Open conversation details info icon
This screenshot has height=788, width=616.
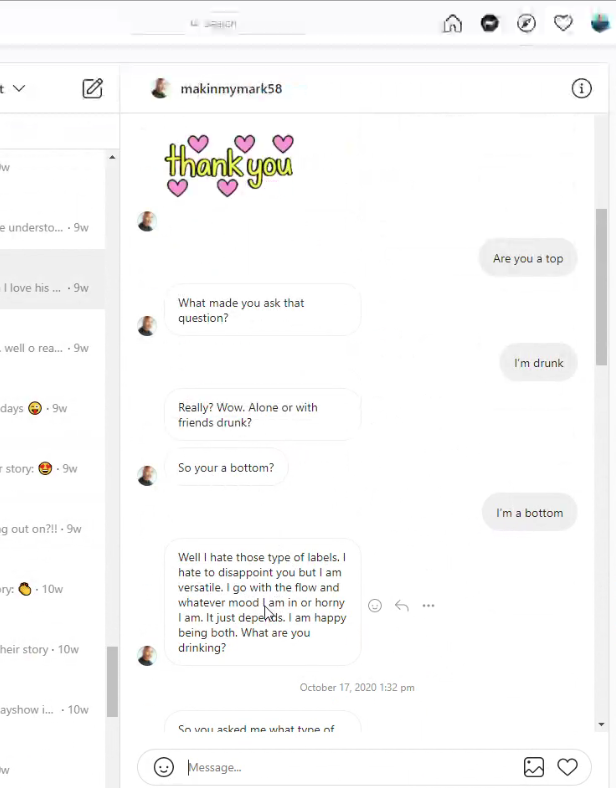pos(581,88)
